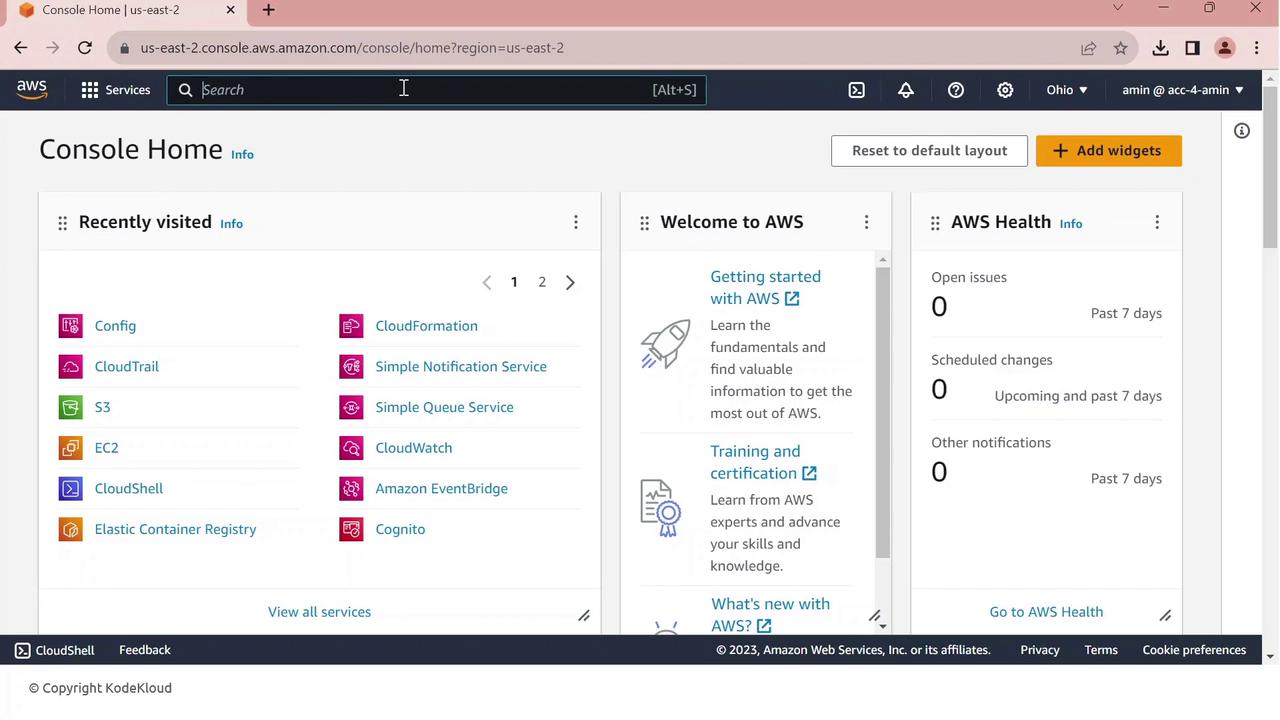Screen dimensions: 1280x720
Task: Open AWS Health widget options menu
Action: (1157, 222)
